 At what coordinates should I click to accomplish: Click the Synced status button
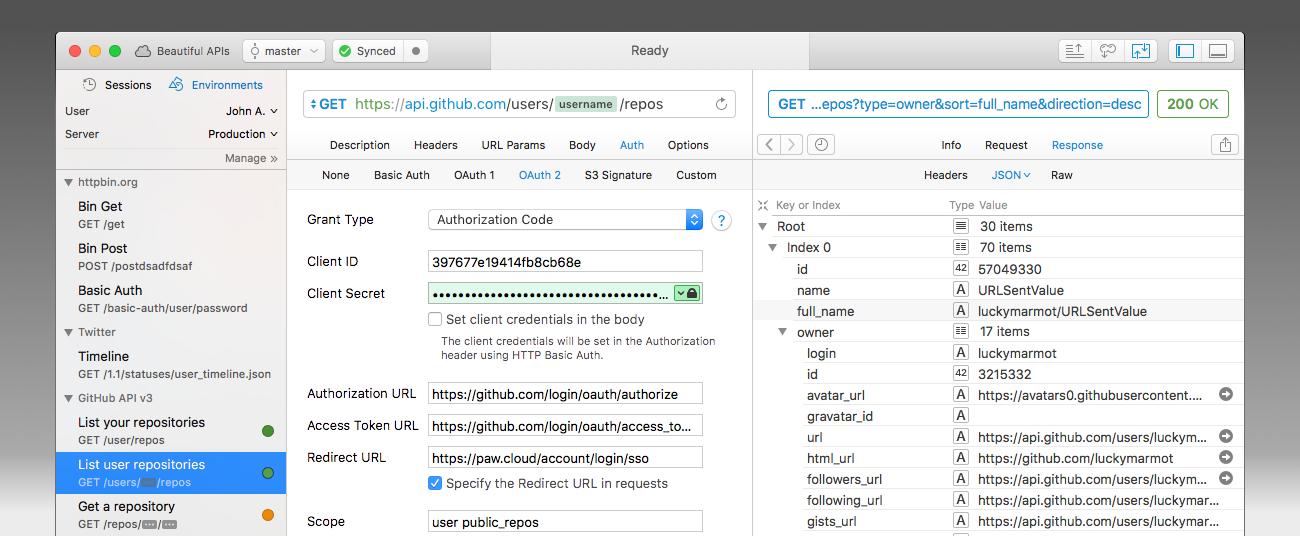coord(366,51)
